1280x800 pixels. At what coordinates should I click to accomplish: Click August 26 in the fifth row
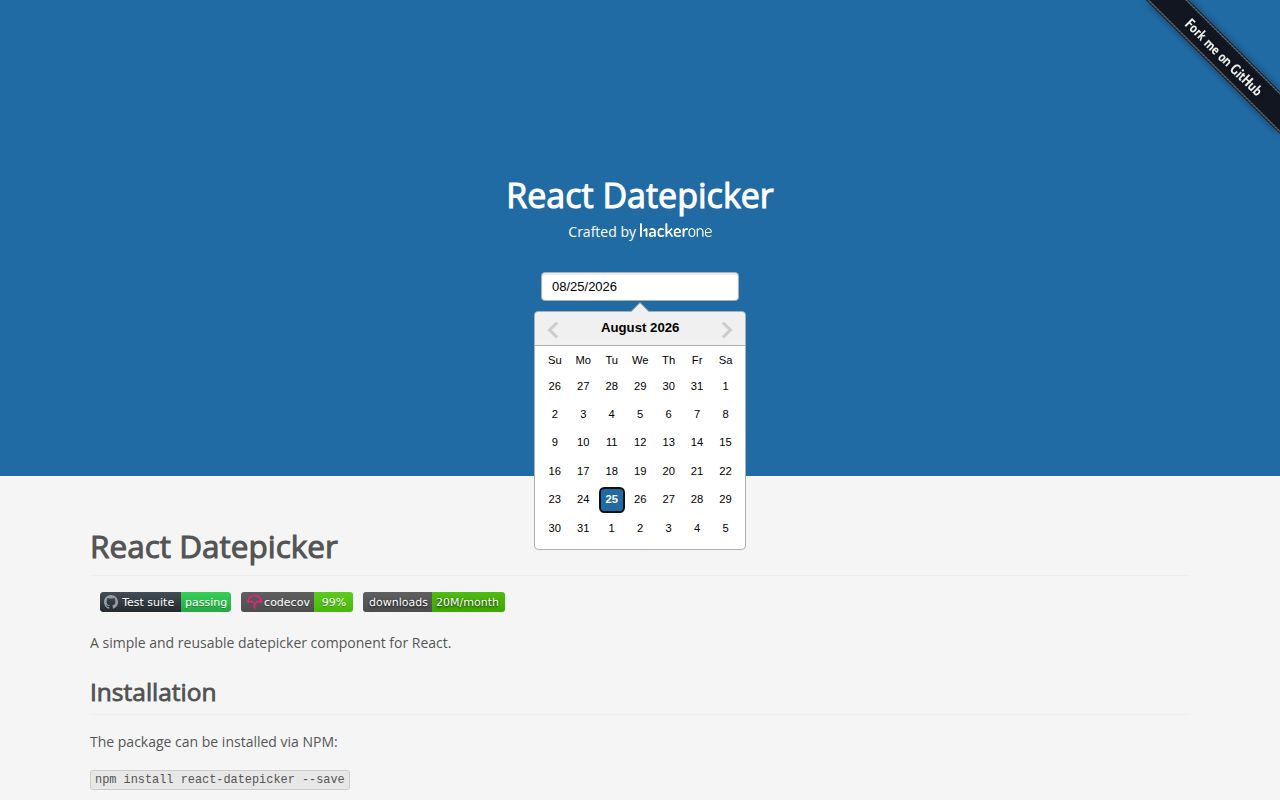640,499
